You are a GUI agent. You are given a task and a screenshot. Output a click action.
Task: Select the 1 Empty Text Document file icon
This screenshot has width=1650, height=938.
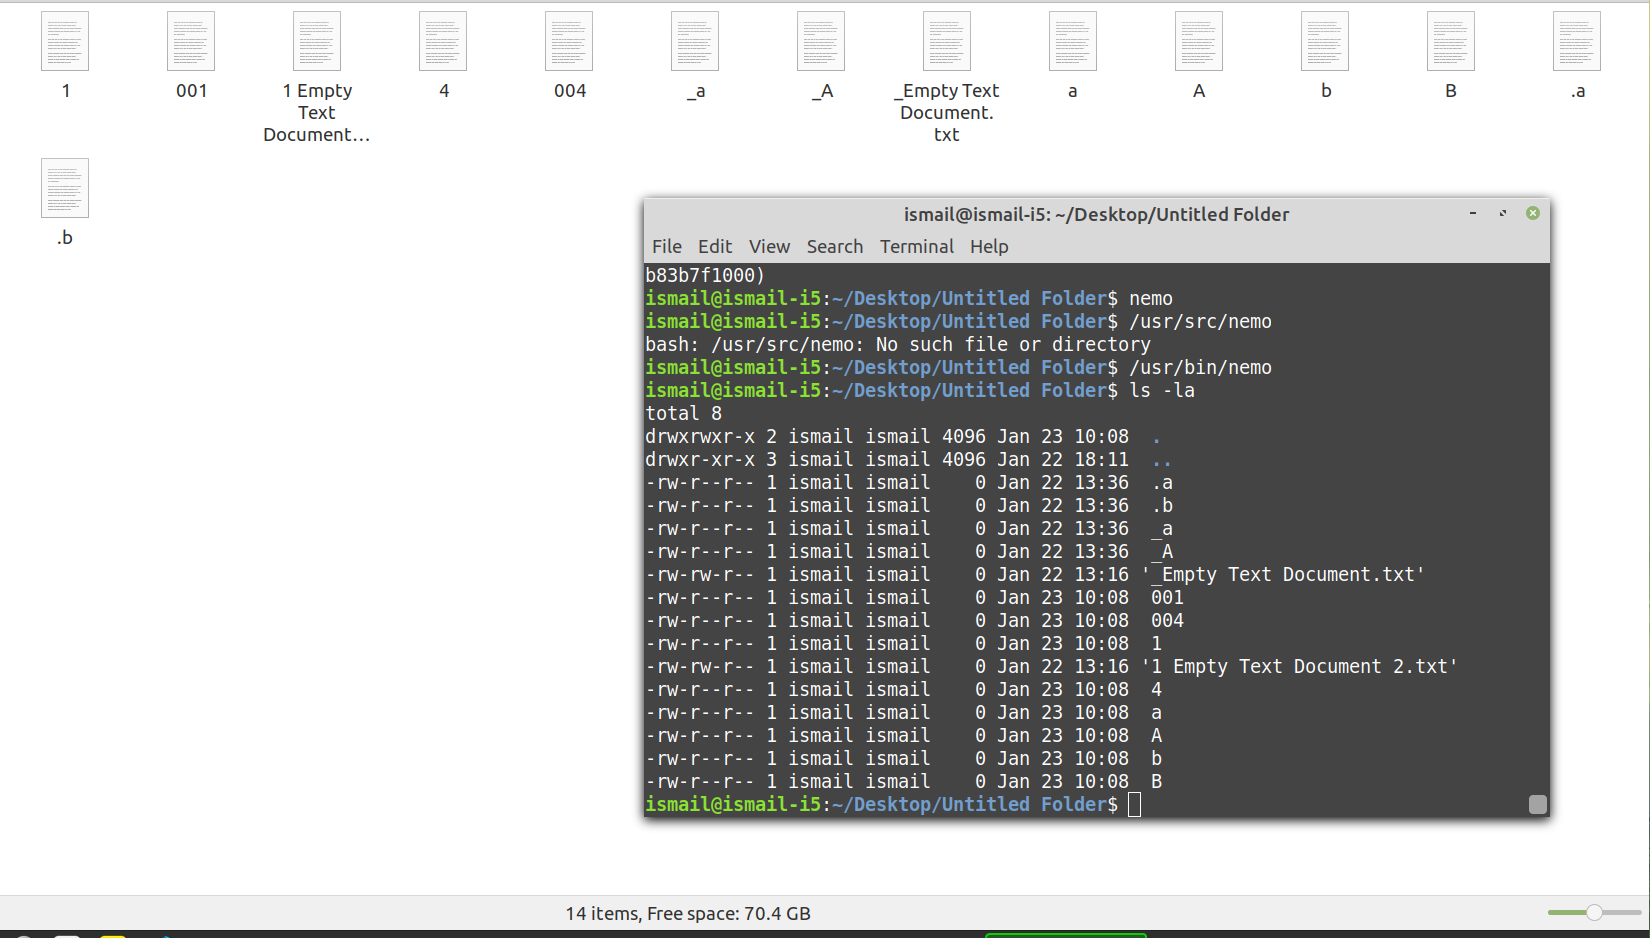(x=317, y=41)
